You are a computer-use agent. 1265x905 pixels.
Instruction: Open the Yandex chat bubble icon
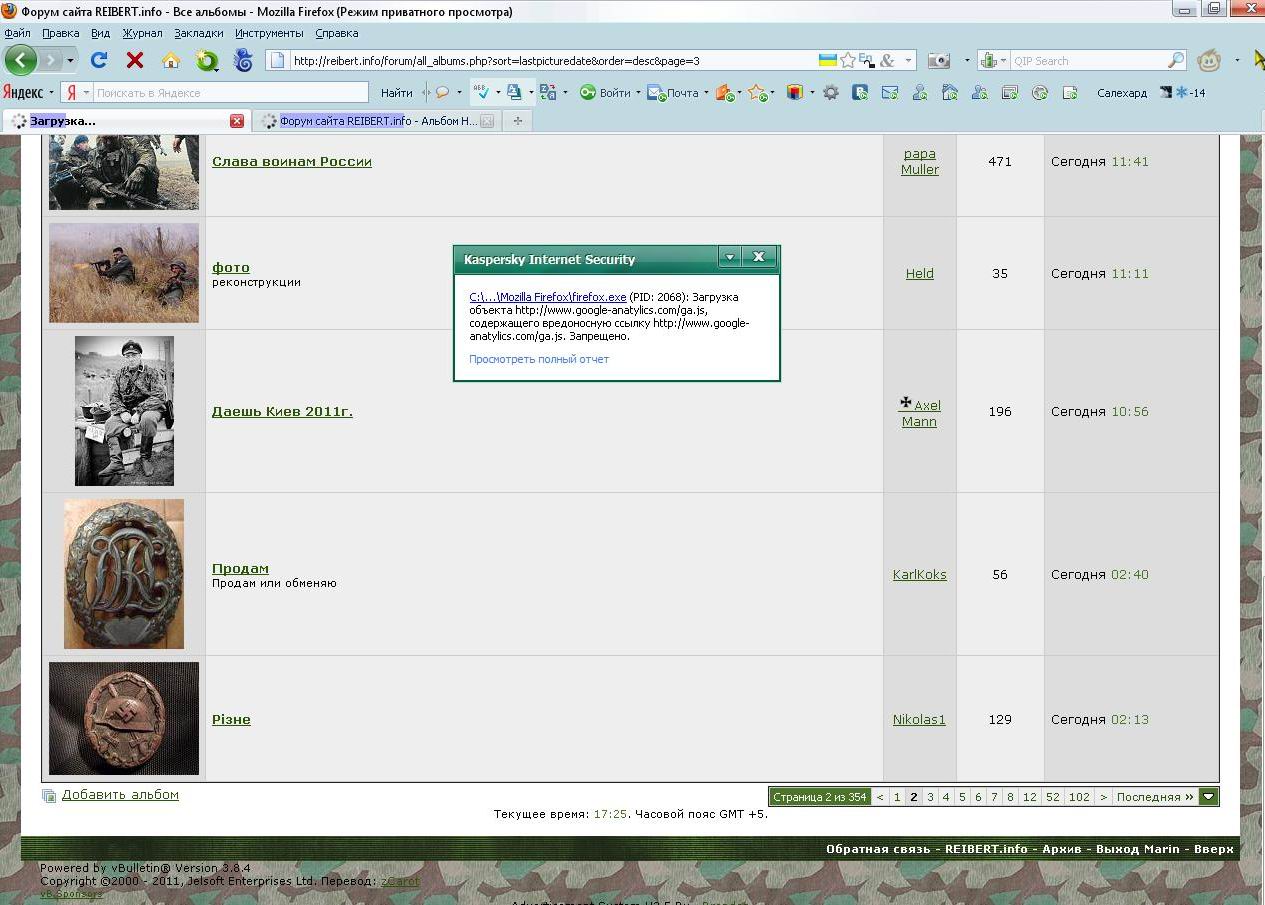pos(442,93)
